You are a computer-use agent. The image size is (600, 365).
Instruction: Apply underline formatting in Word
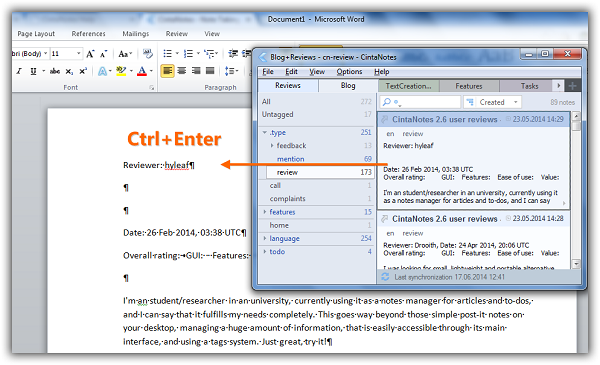coord(34,72)
